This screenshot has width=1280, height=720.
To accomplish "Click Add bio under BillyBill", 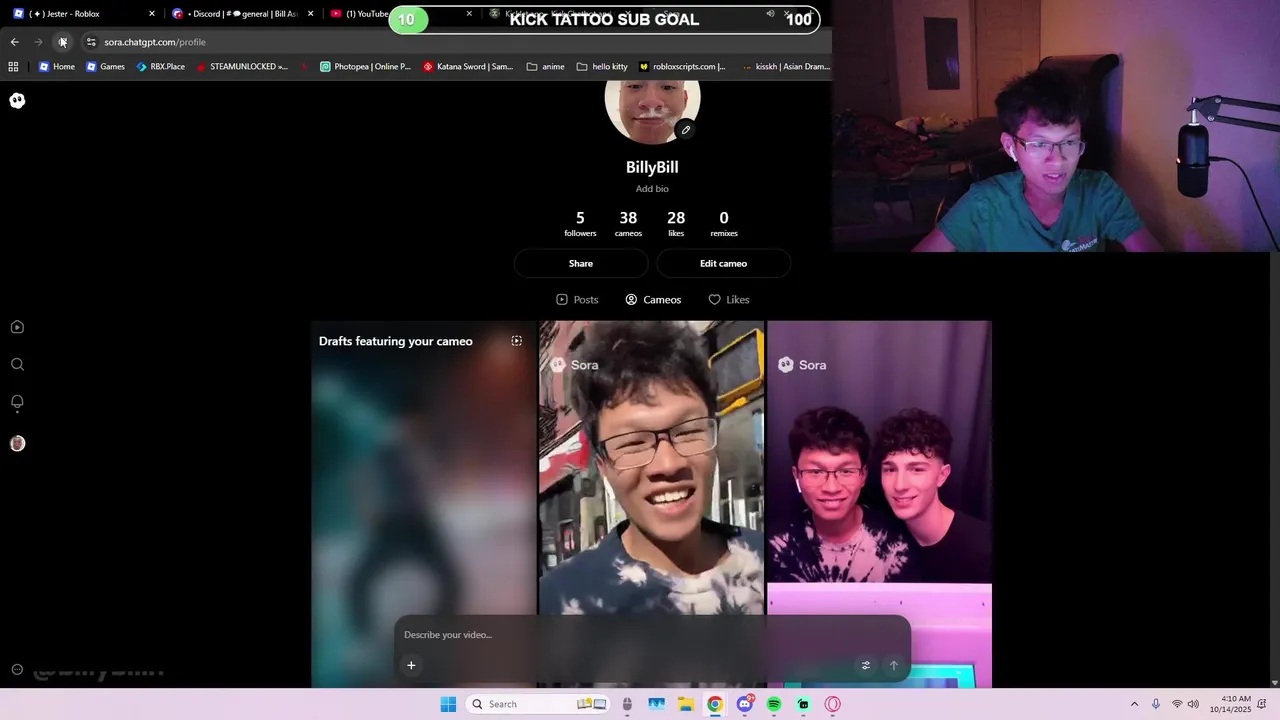I will tap(652, 189).
